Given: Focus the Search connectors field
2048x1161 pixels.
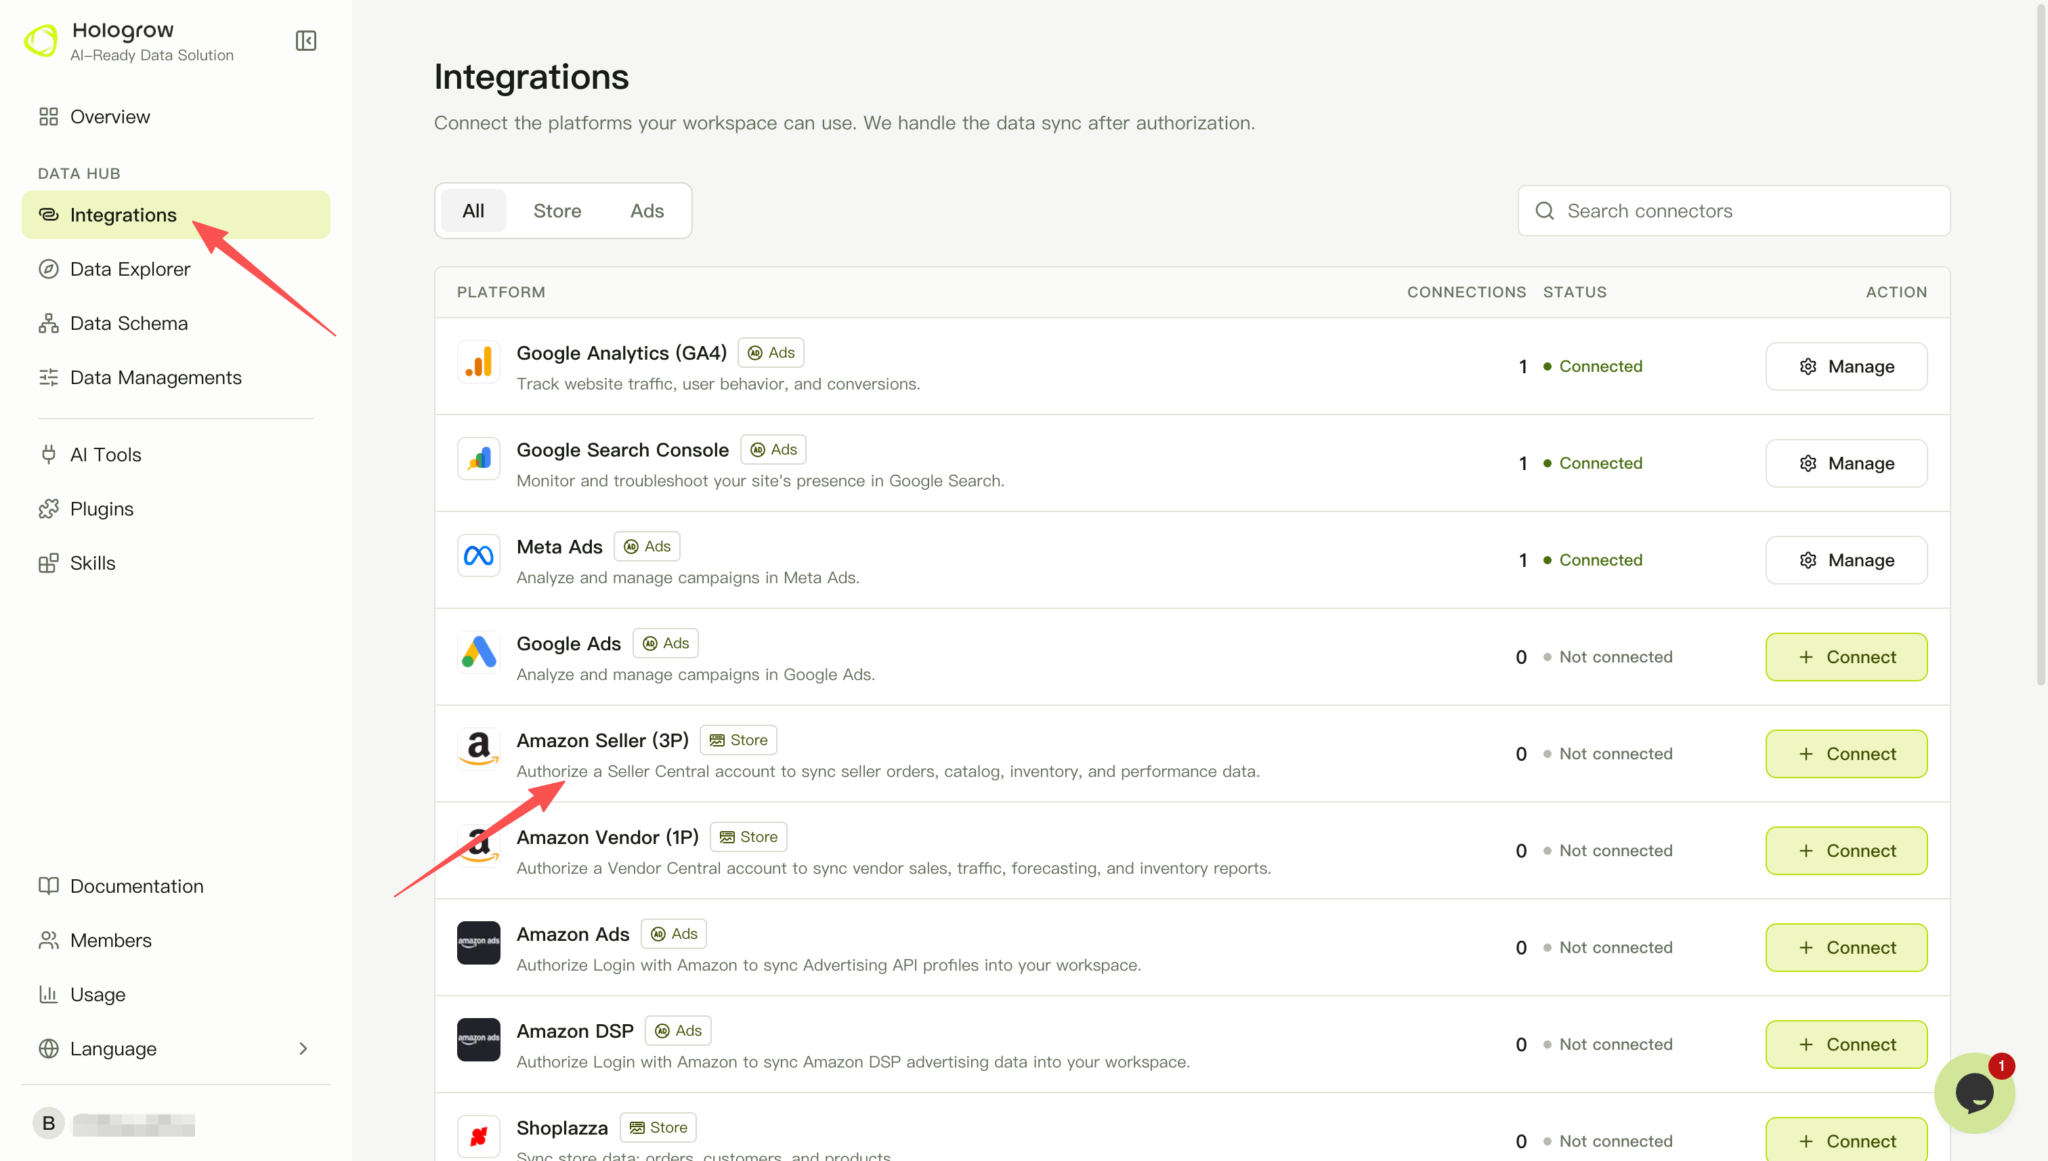Looking at the screenshot, I should point(1734,211).
